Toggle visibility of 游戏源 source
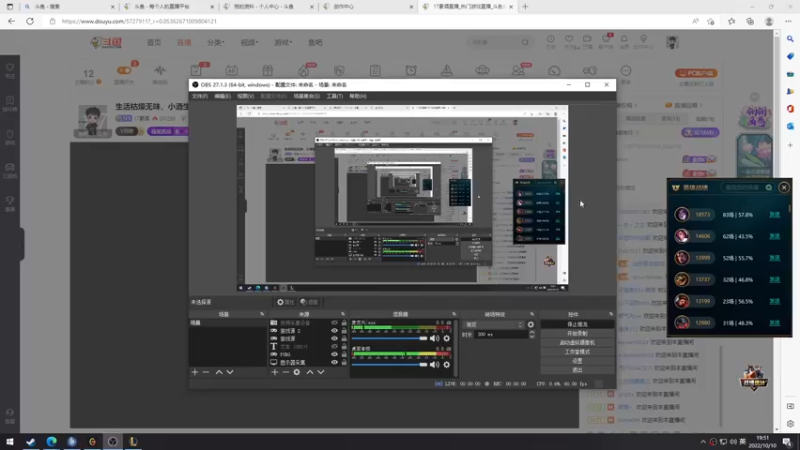The image size is (800, 450). click(x=334, y=338)
